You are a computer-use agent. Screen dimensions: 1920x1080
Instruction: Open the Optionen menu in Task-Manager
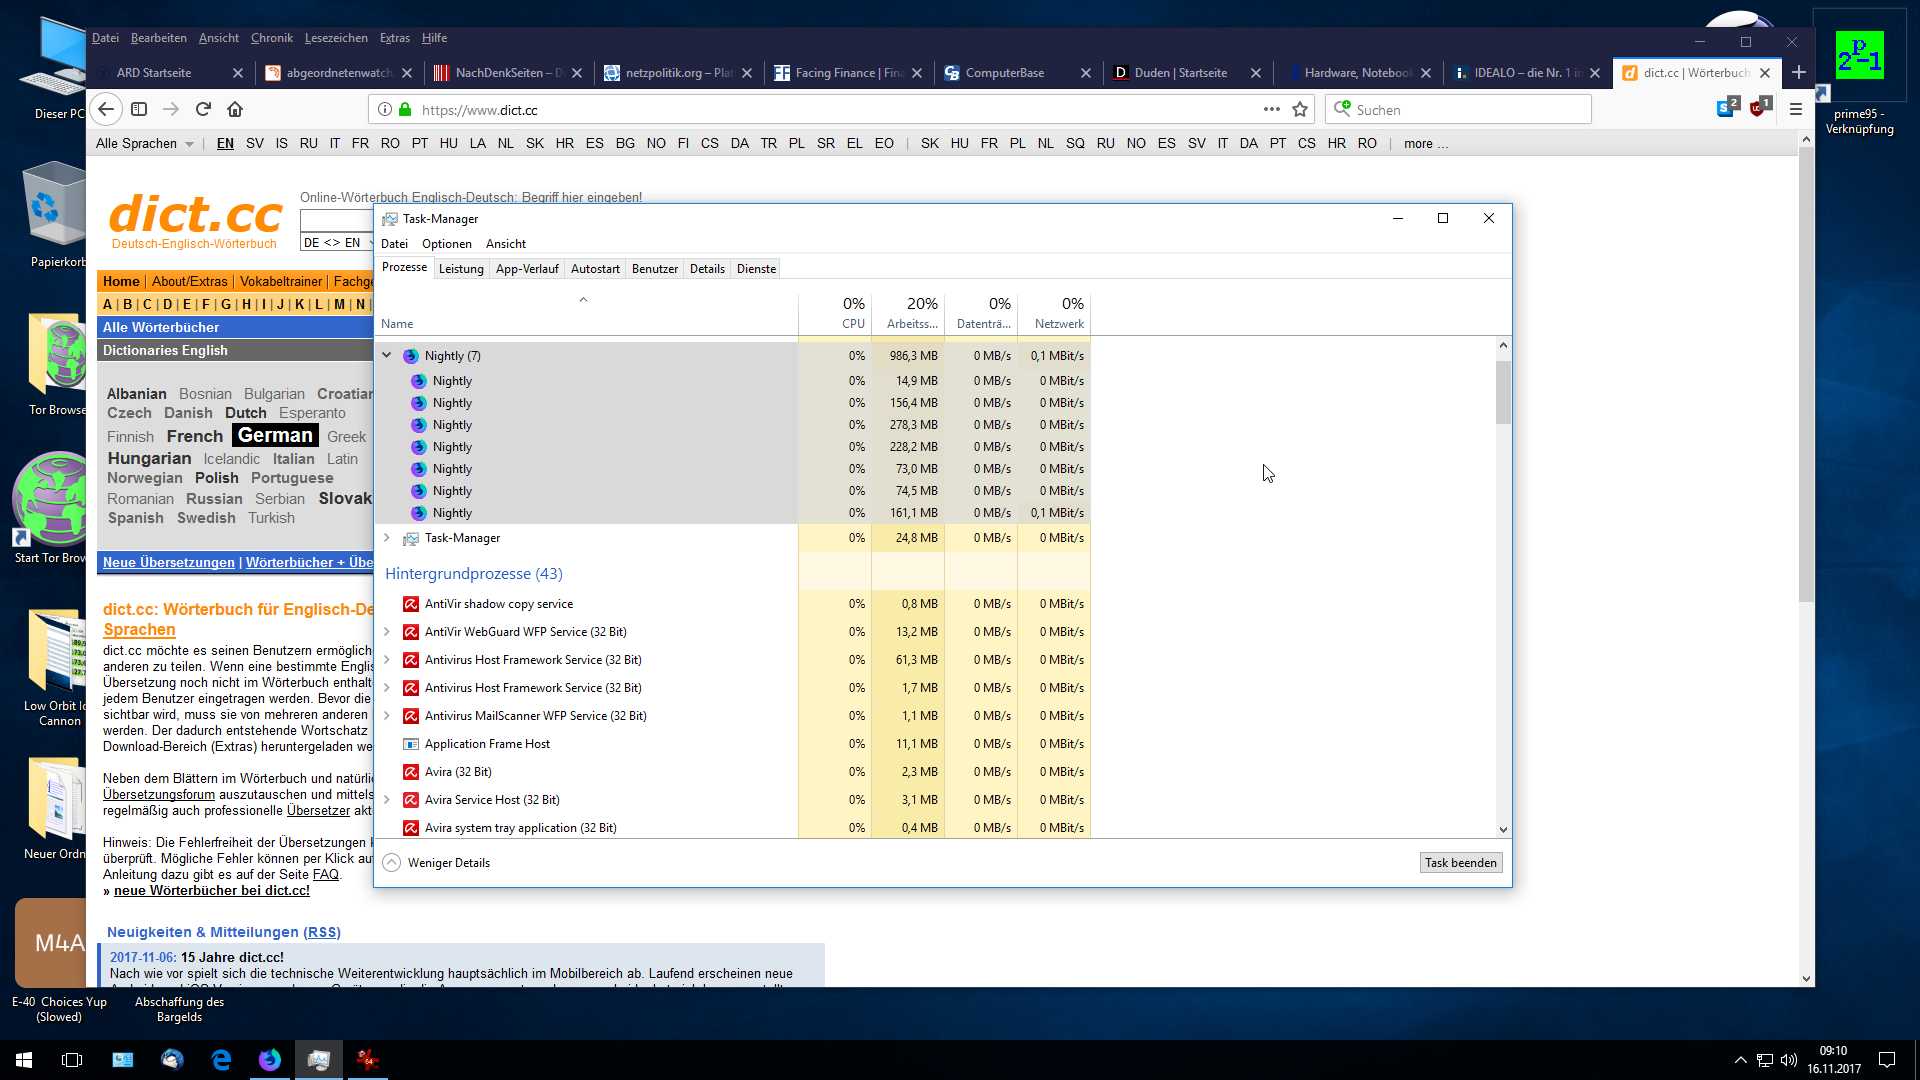(x=446, y=244)
